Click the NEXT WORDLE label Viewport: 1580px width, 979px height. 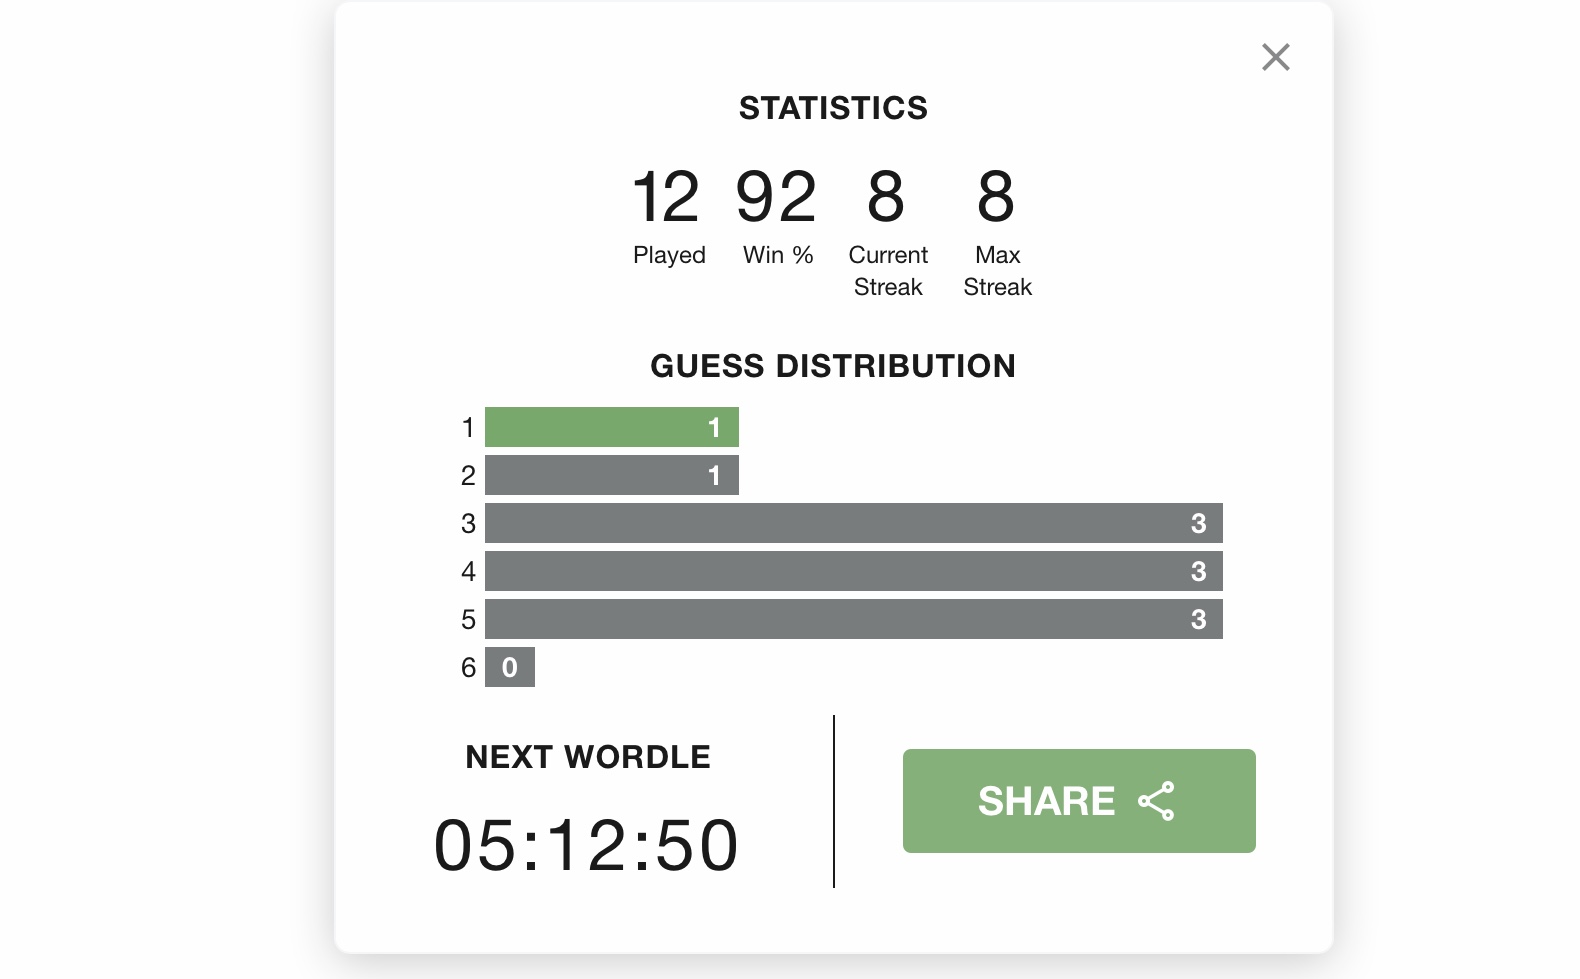point(588,757)
